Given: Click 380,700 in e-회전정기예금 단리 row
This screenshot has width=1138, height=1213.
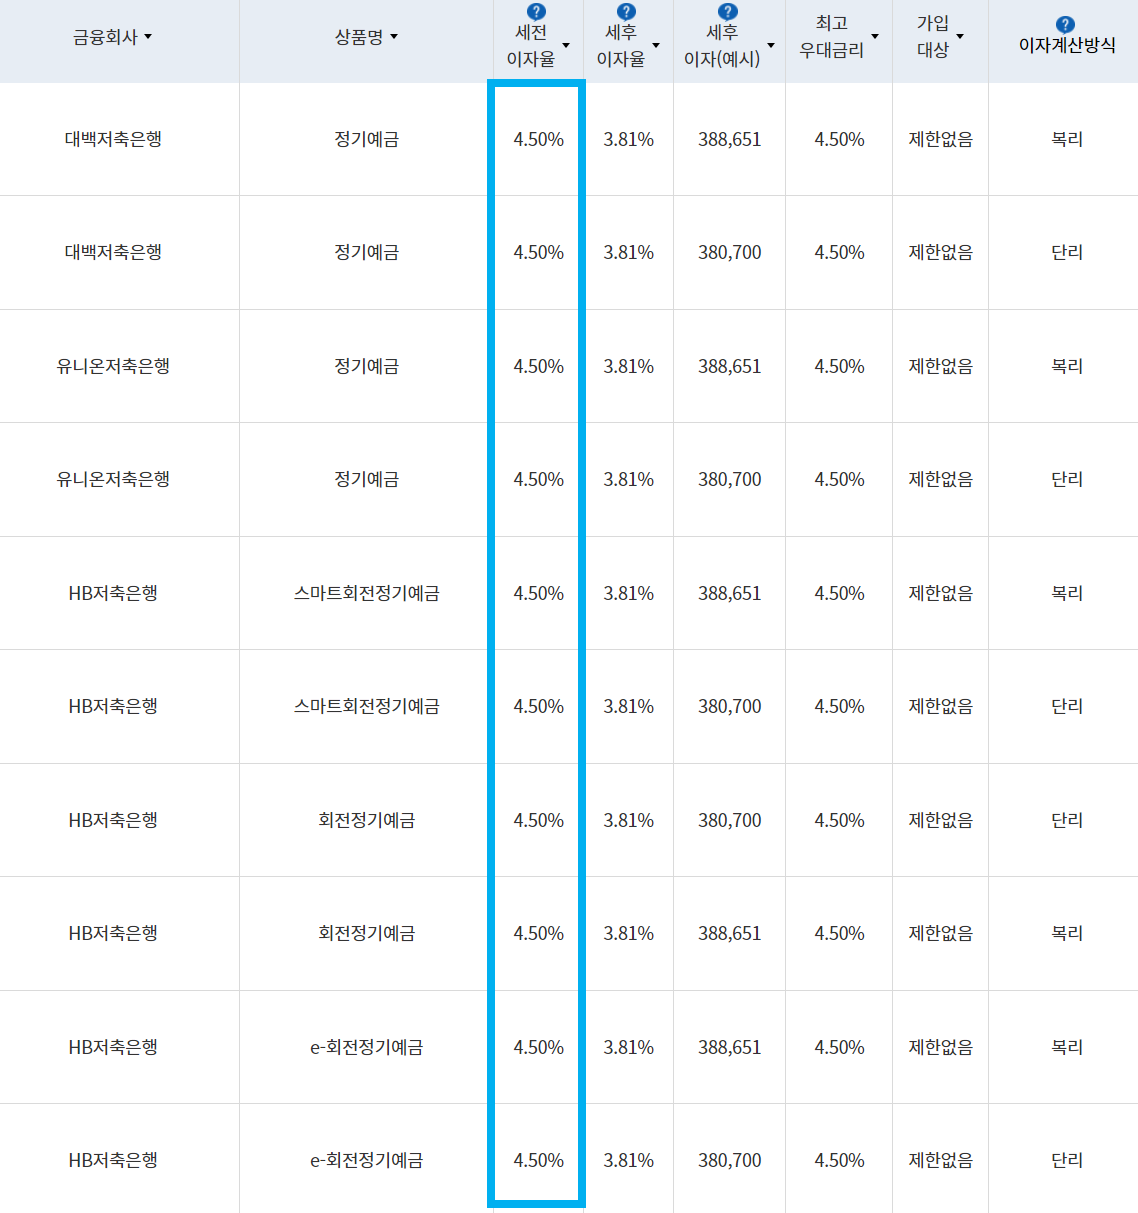Looking at the screenshot, I should (730, 1160).
